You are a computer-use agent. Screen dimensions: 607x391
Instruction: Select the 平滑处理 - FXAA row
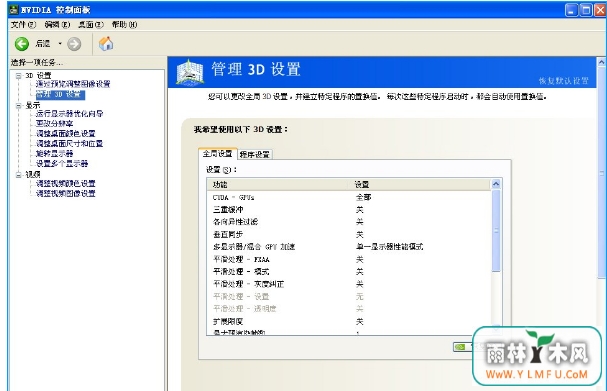349,259
